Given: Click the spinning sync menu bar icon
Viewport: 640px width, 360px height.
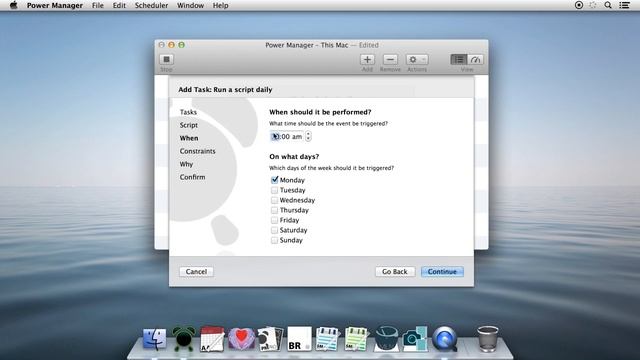Looking at the screenshot, I should pyautogui.click(x=593, y=5).
